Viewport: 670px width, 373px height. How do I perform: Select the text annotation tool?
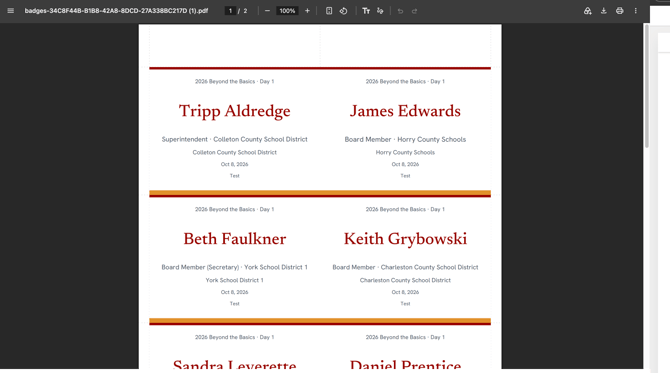pos(366,11)
